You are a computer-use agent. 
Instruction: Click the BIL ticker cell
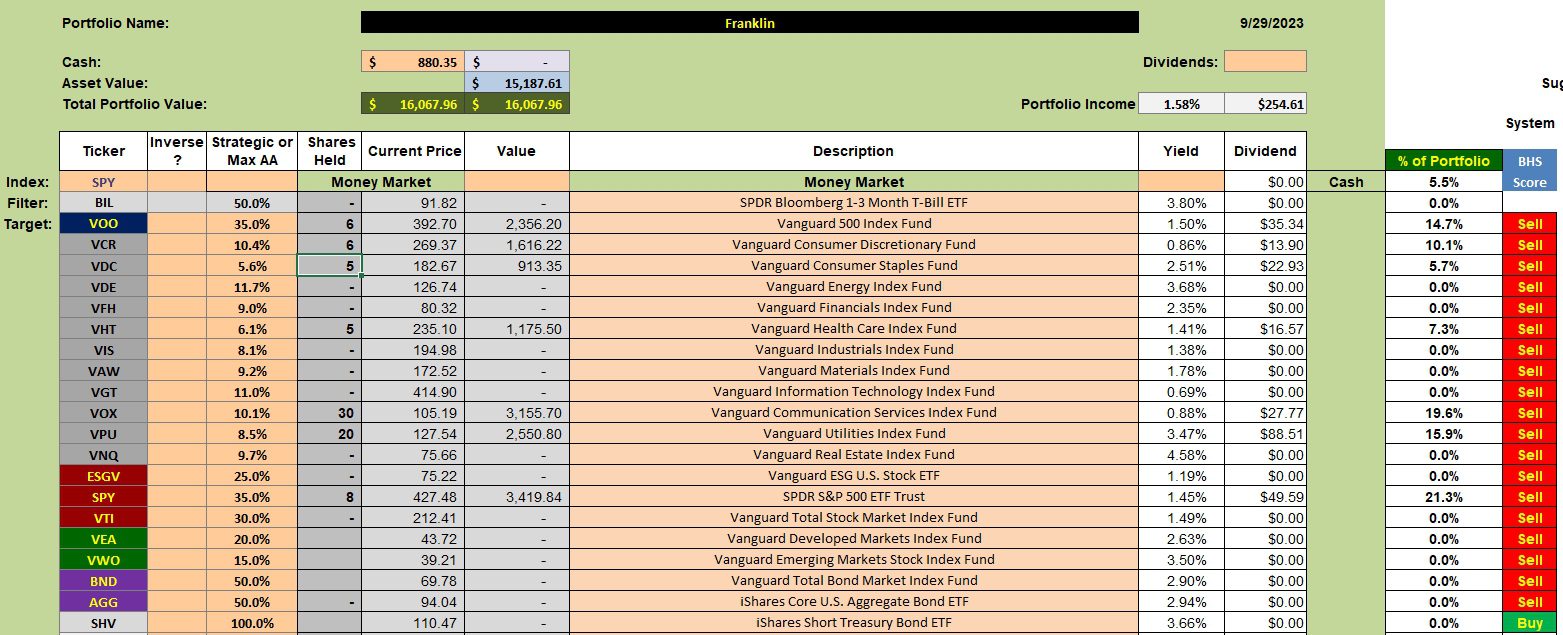(x=104, y=203)
